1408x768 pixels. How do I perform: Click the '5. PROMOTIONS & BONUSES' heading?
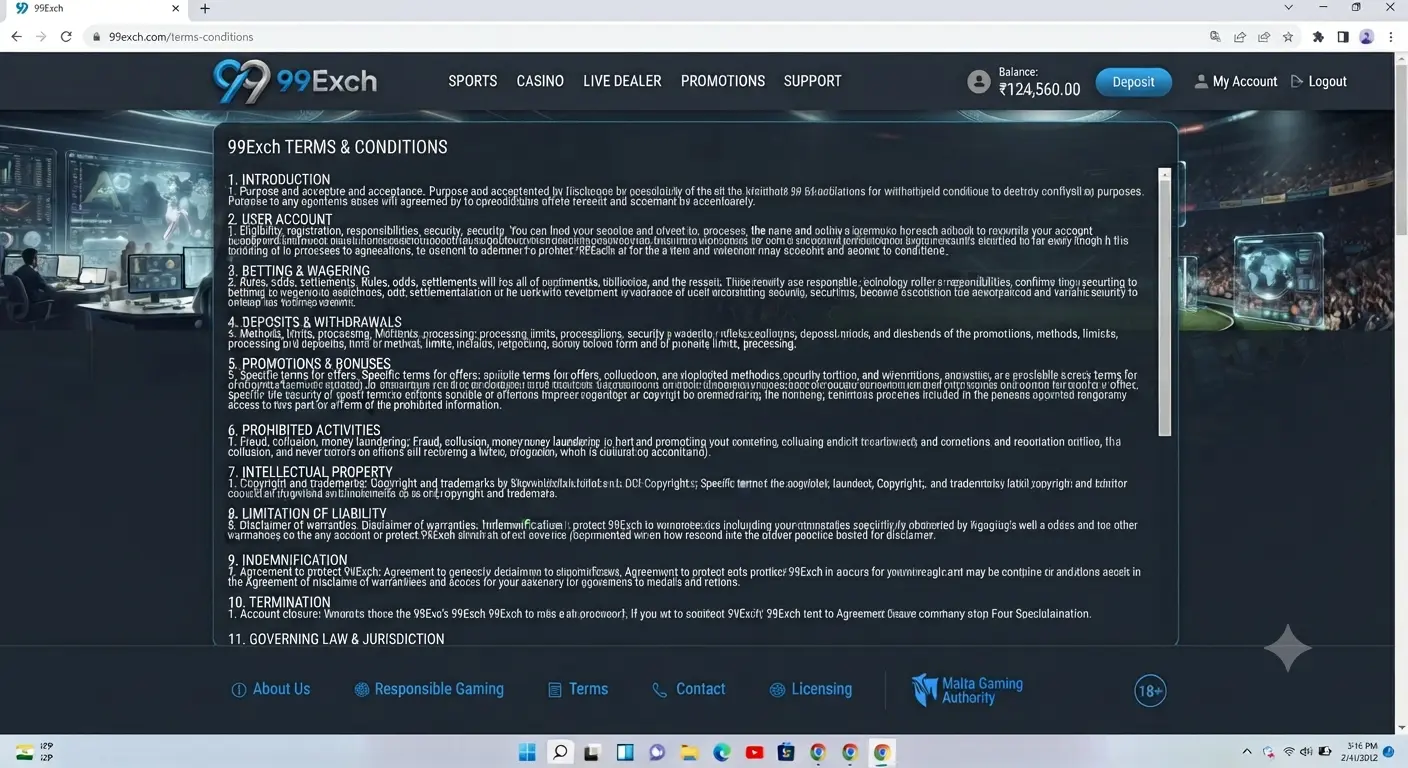point(309,364)
